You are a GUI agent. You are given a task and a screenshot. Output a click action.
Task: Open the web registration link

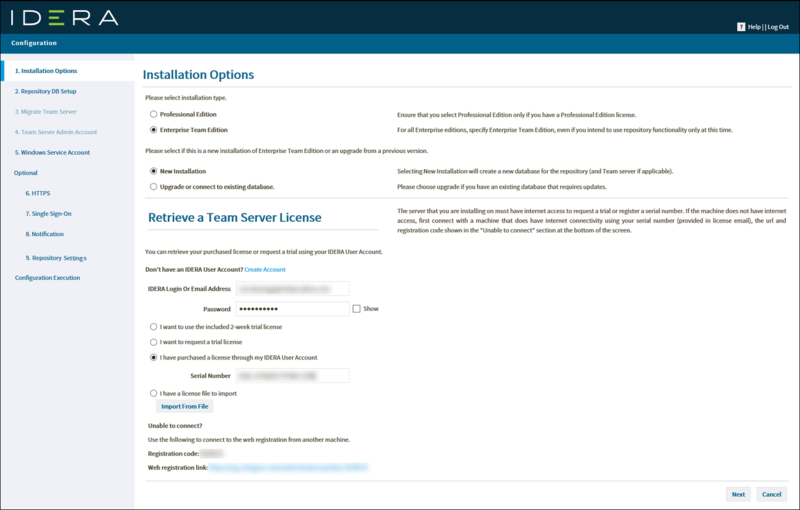tap(288, 467)
